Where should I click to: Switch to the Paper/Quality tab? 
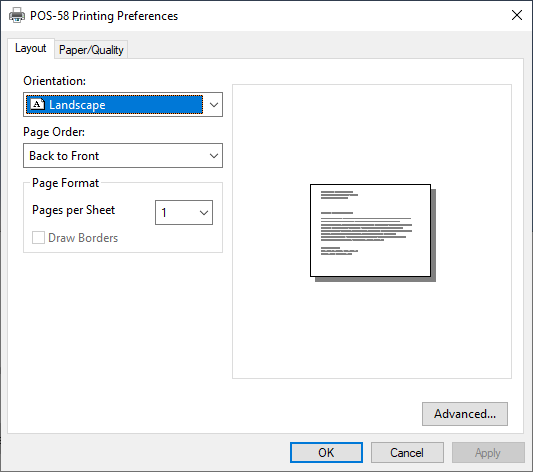91,50
